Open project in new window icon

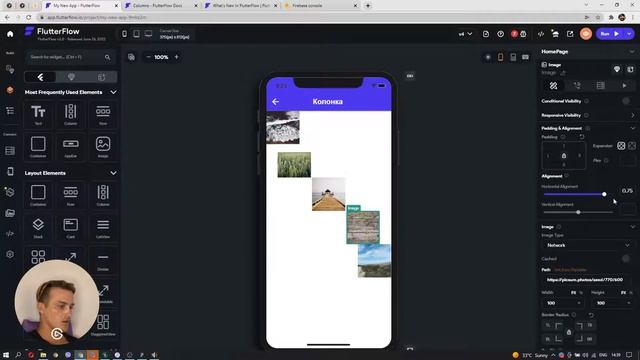click(x=570, y=34)
